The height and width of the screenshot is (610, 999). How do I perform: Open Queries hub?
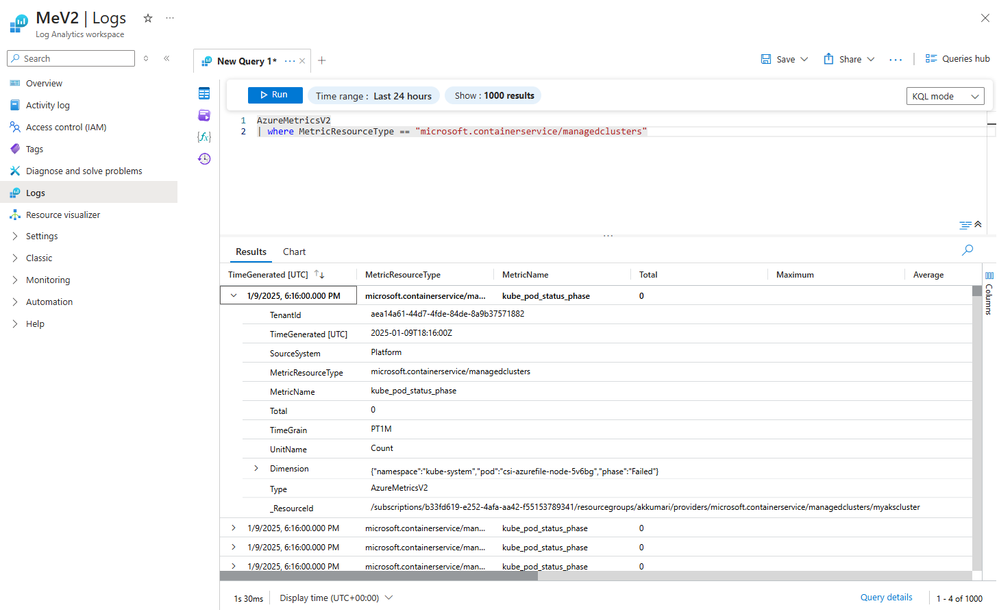(x=958, y=59)
